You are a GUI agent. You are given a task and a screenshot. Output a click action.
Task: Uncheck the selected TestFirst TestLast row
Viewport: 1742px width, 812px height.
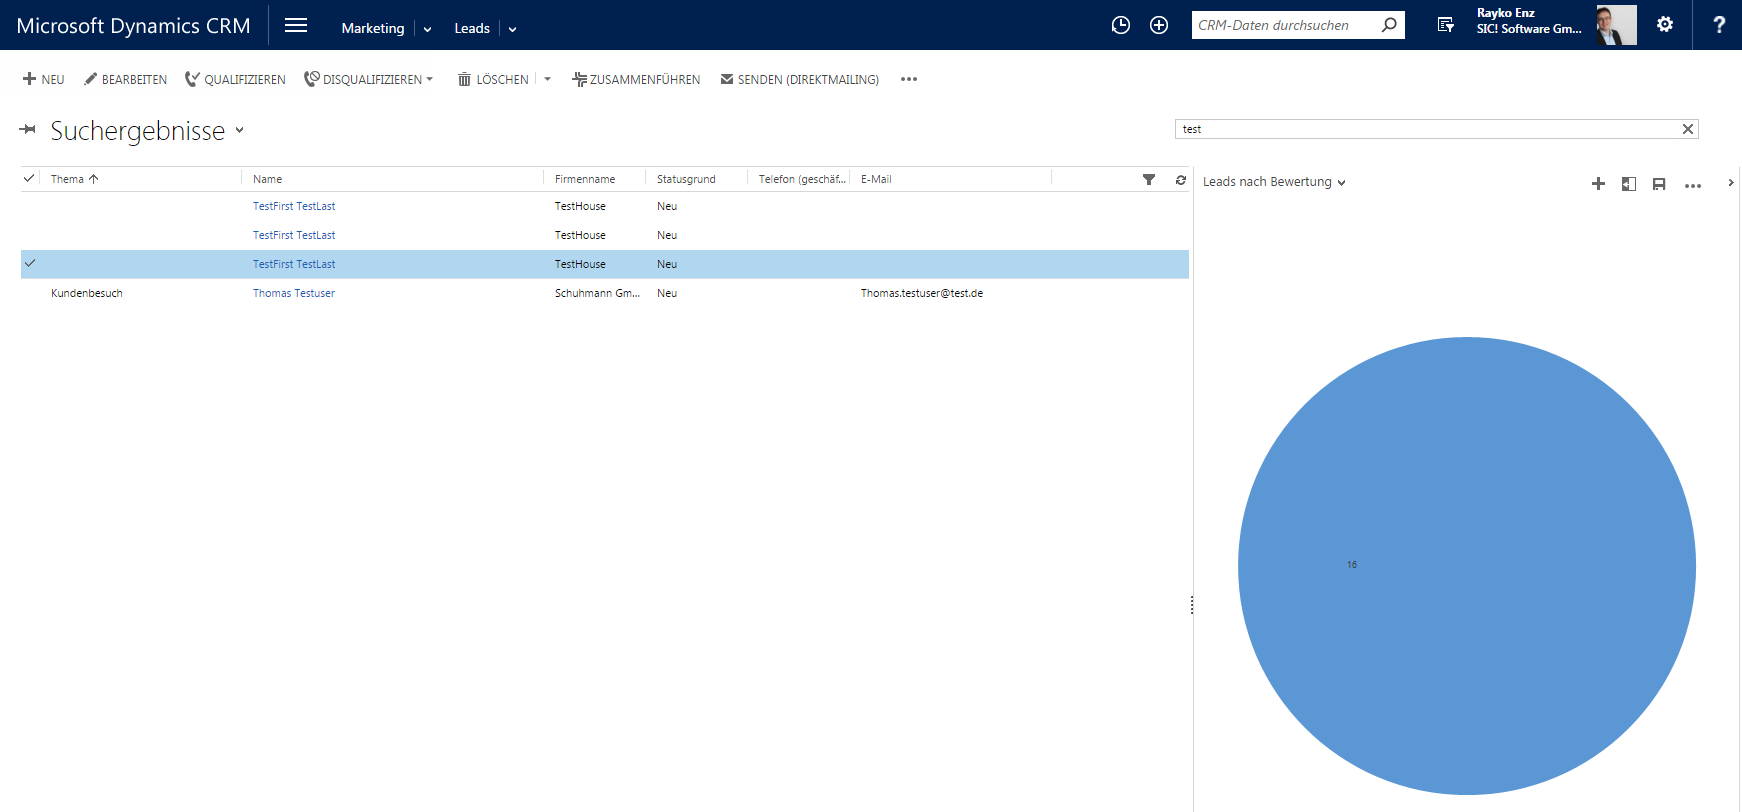[30, 263]
